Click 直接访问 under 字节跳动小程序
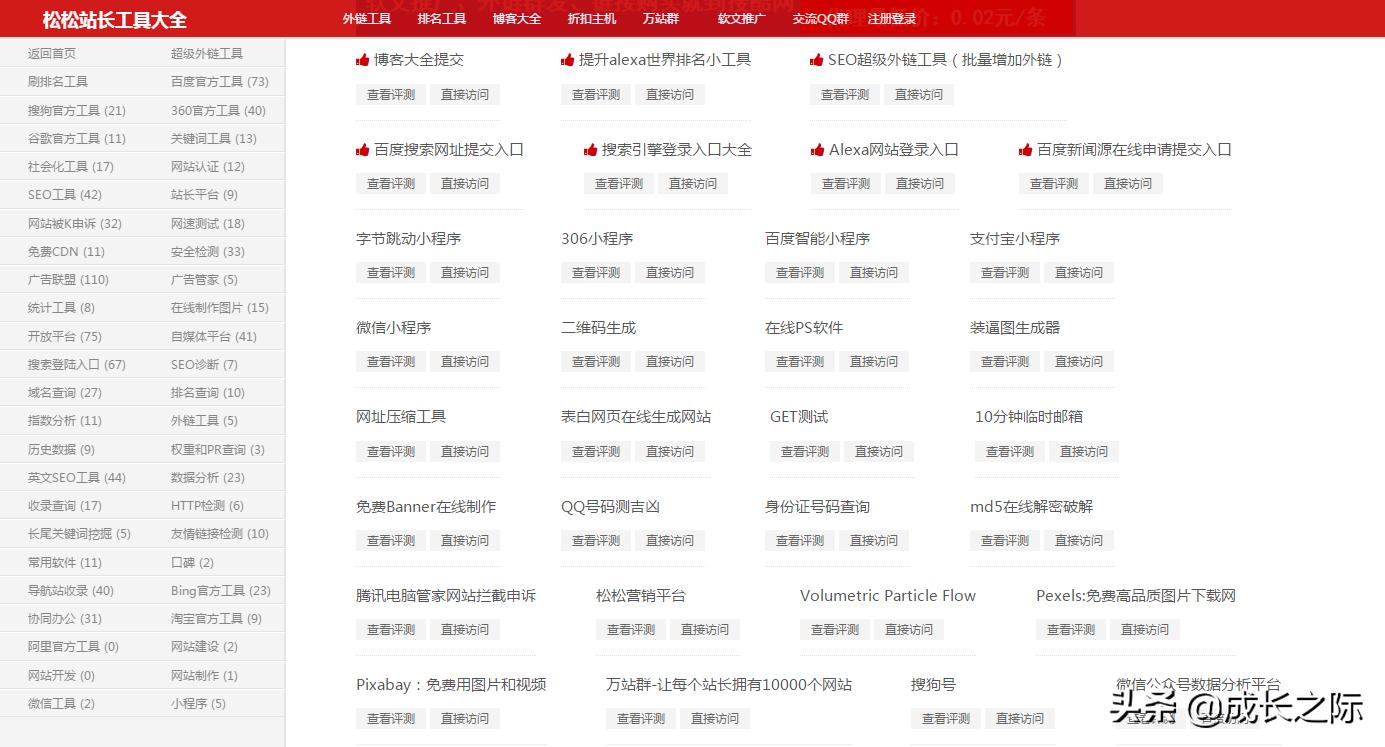 [465, 272]
